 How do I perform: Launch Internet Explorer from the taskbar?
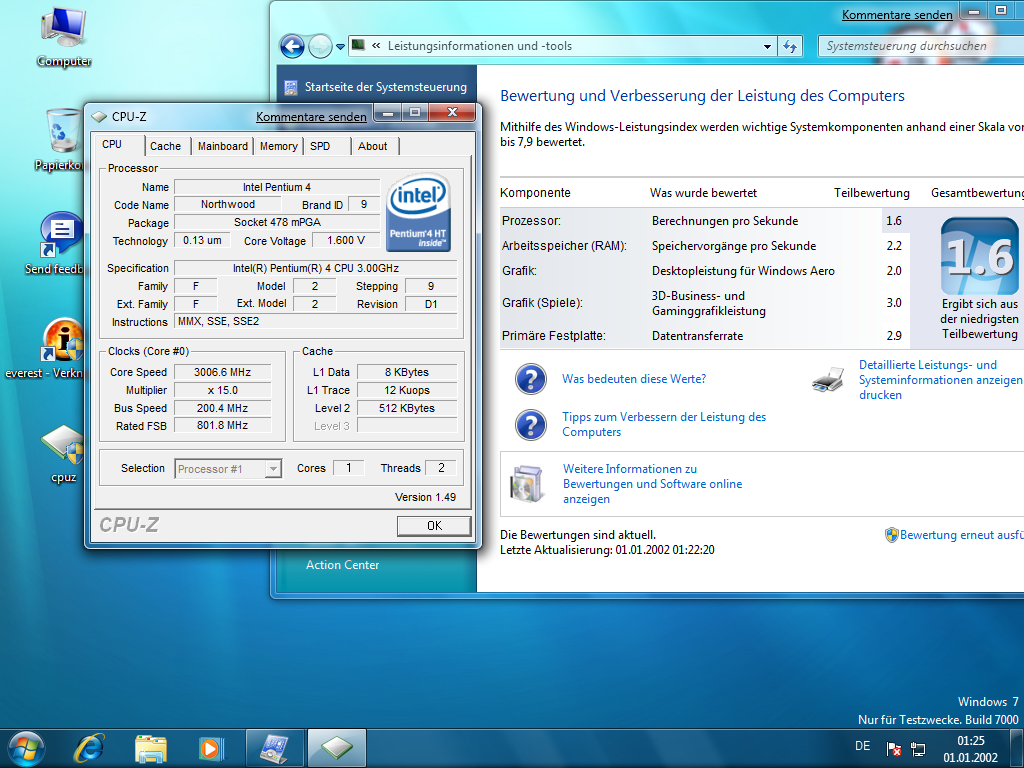coord(90,747)
